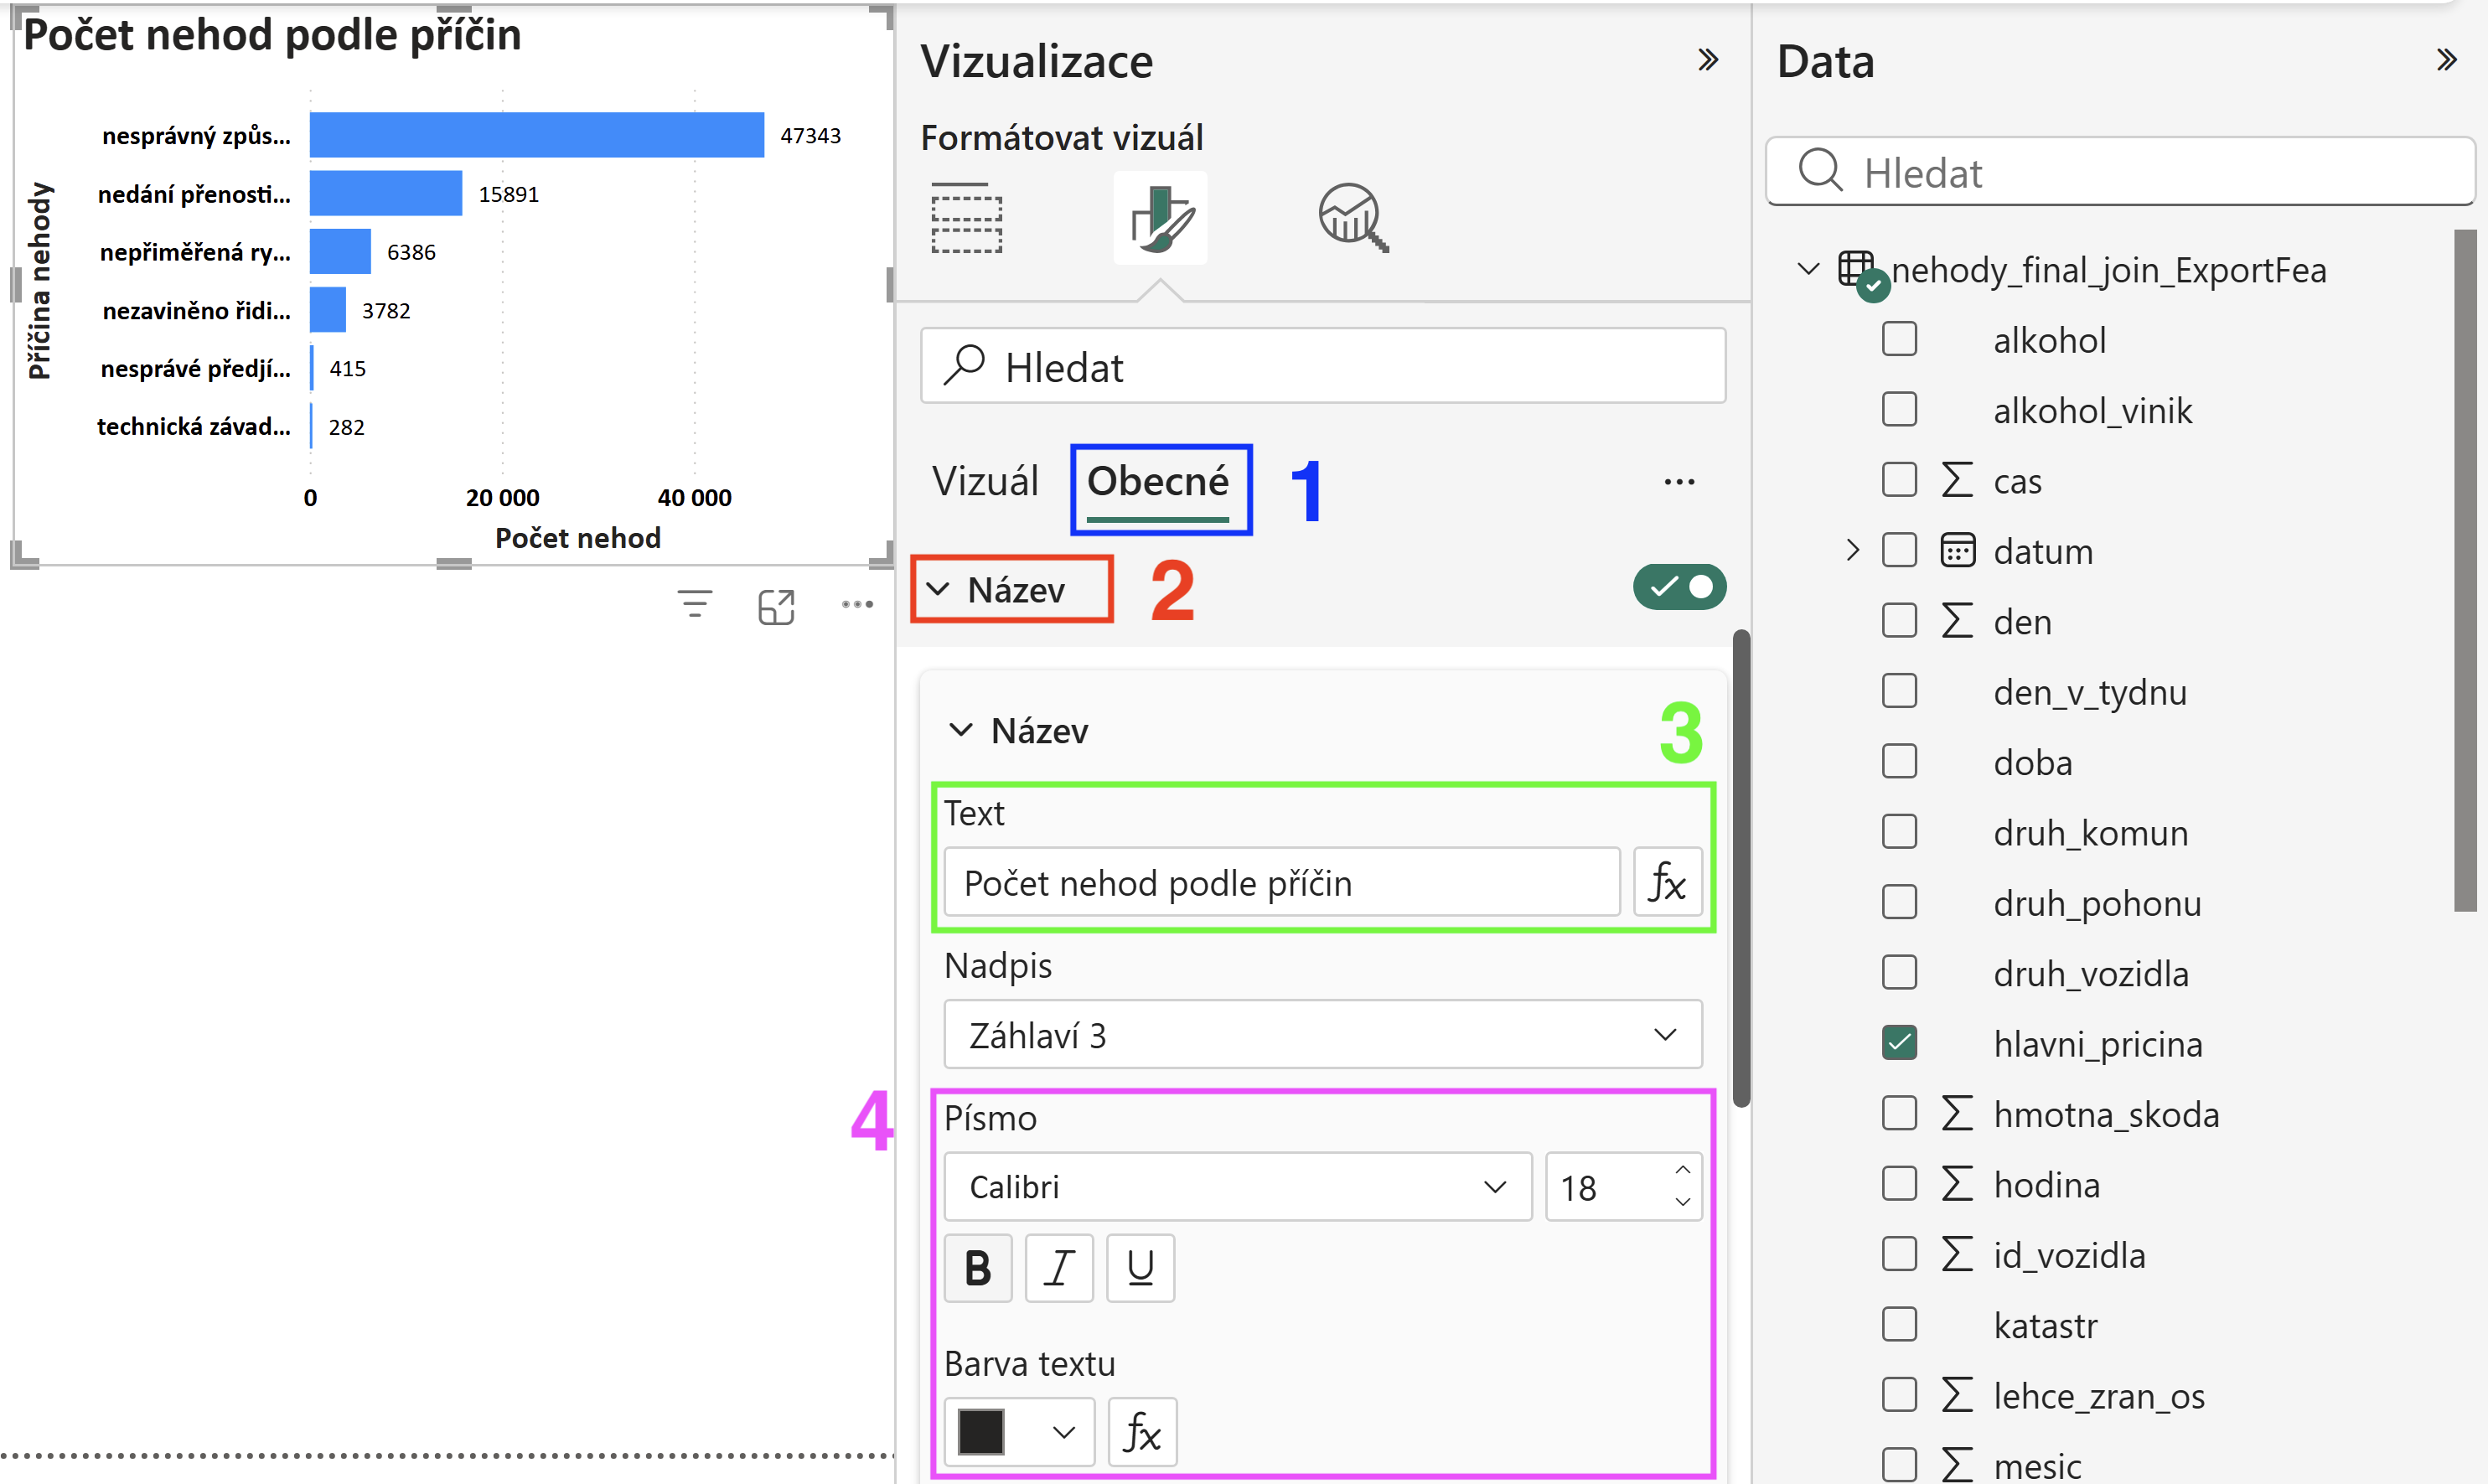Collapse the Vizualizace pane with double chevron
Screen dimensions: 2488x1484
click(1708, 60)
